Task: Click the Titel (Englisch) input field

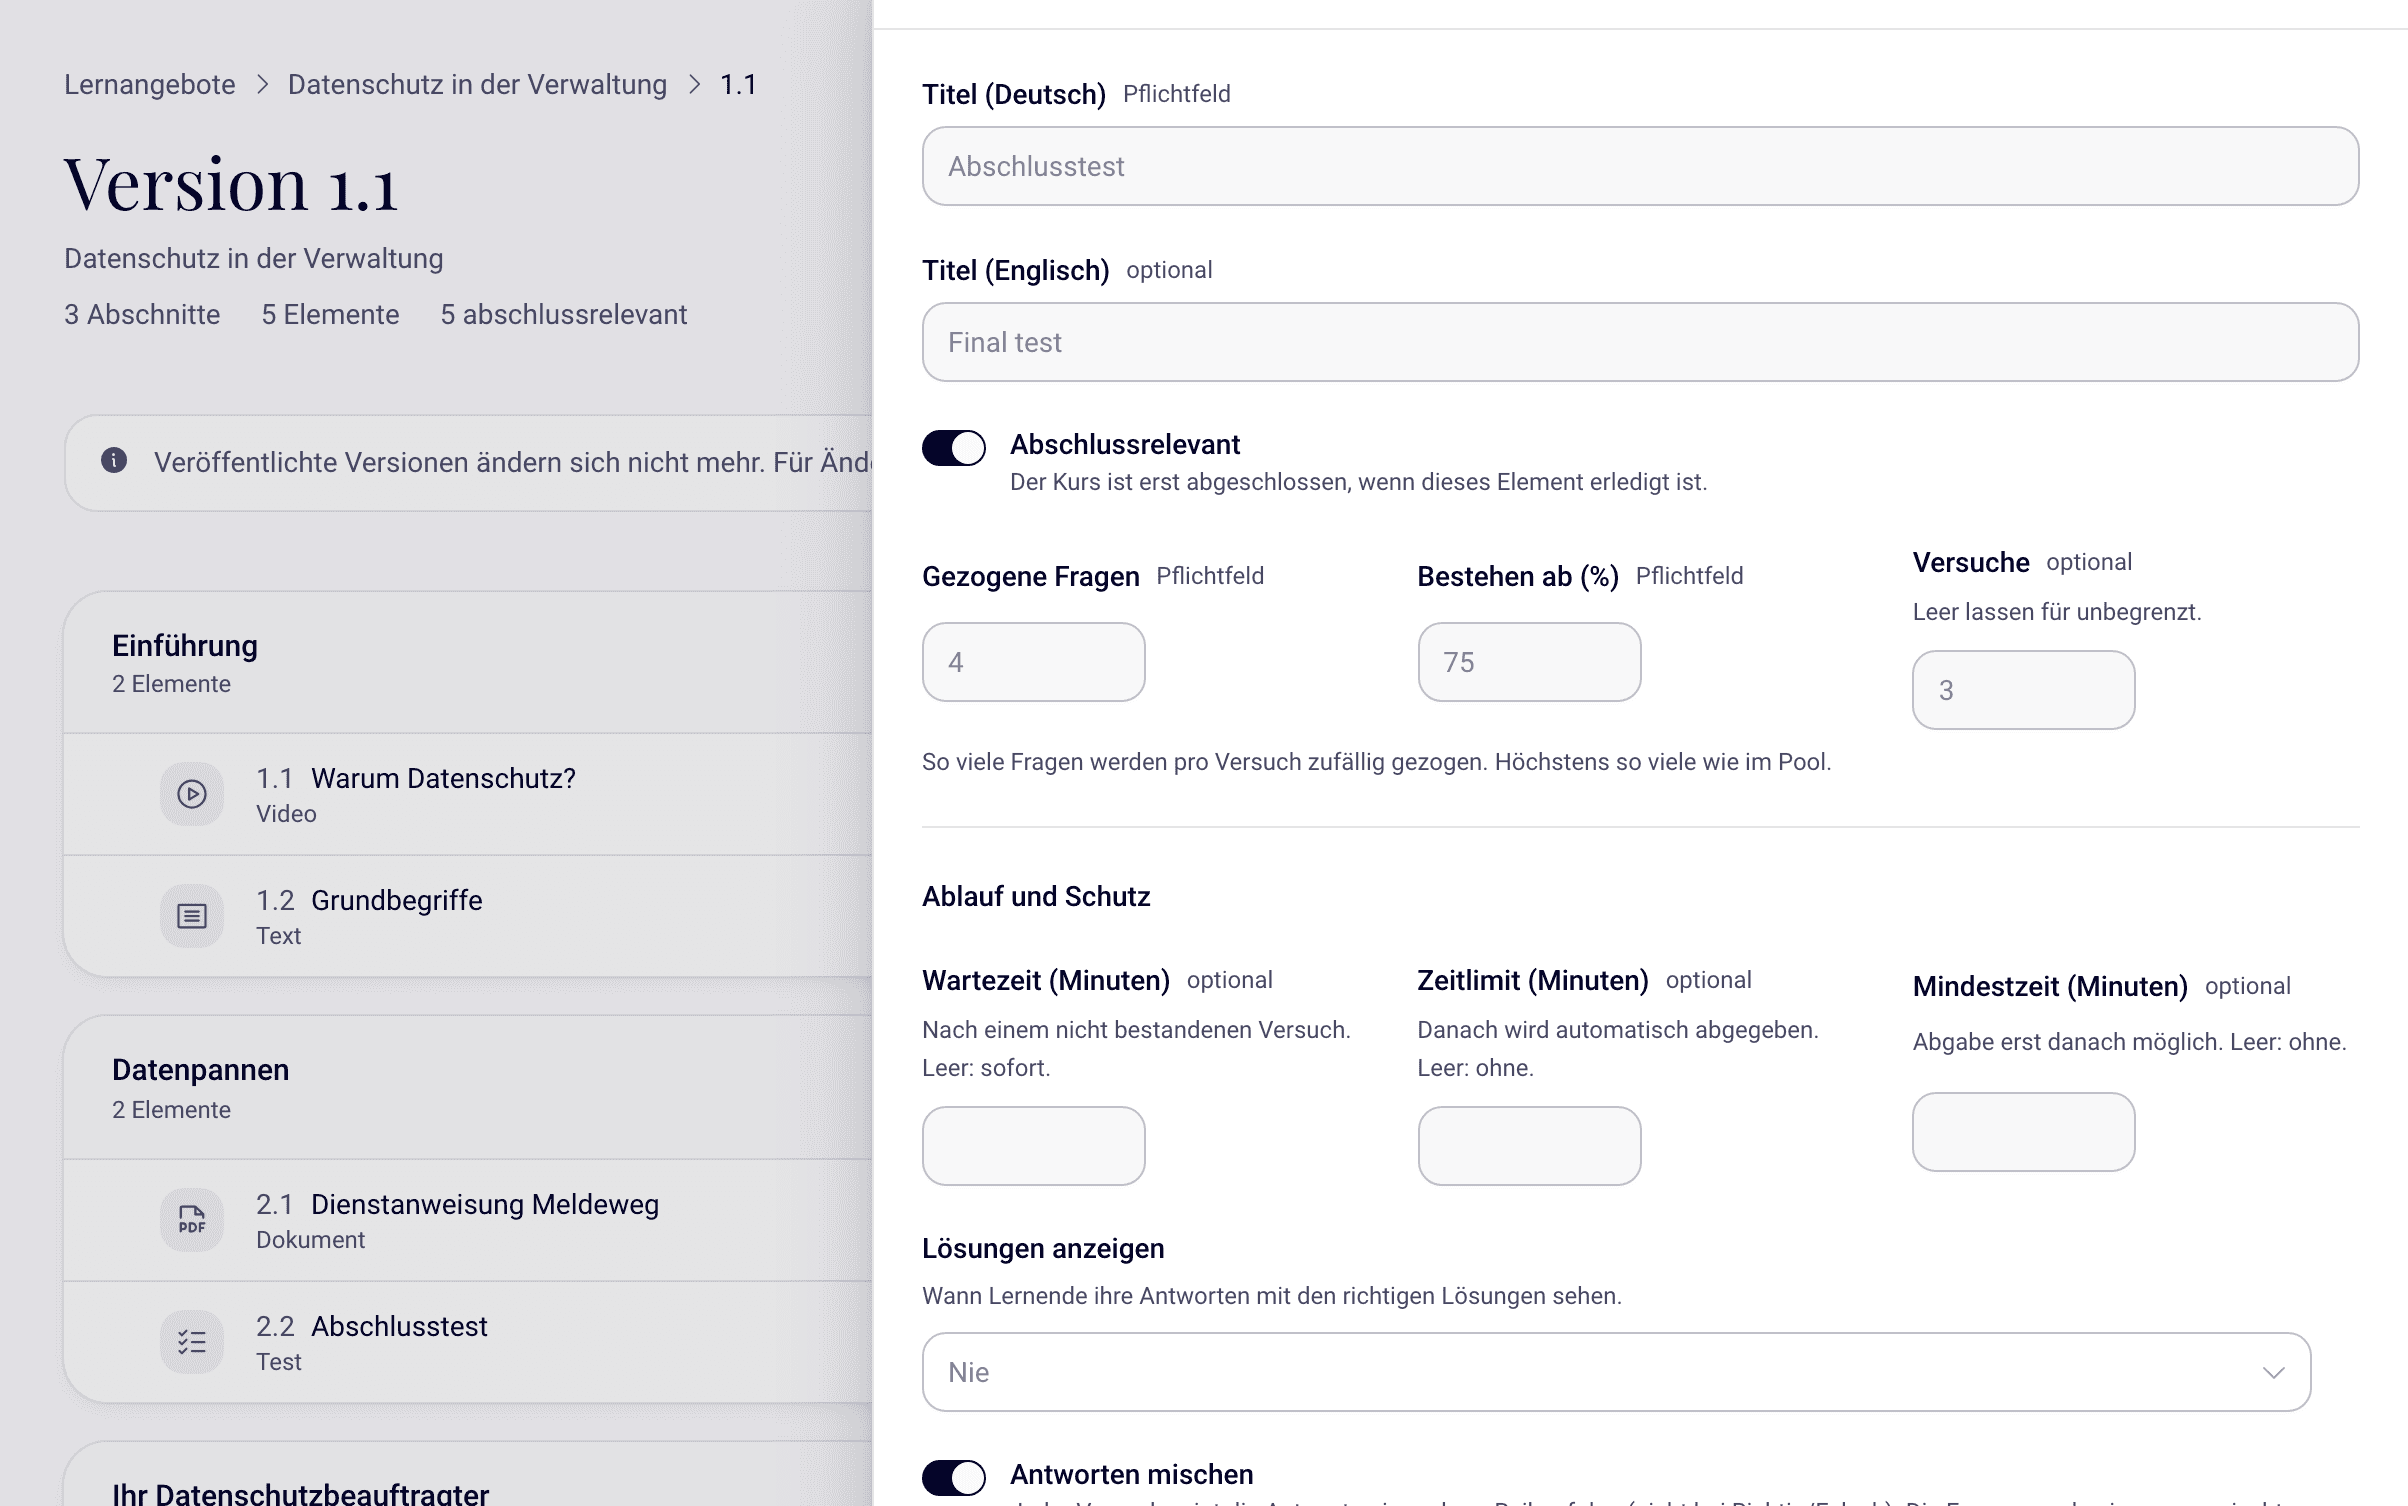Action: 1640,342
